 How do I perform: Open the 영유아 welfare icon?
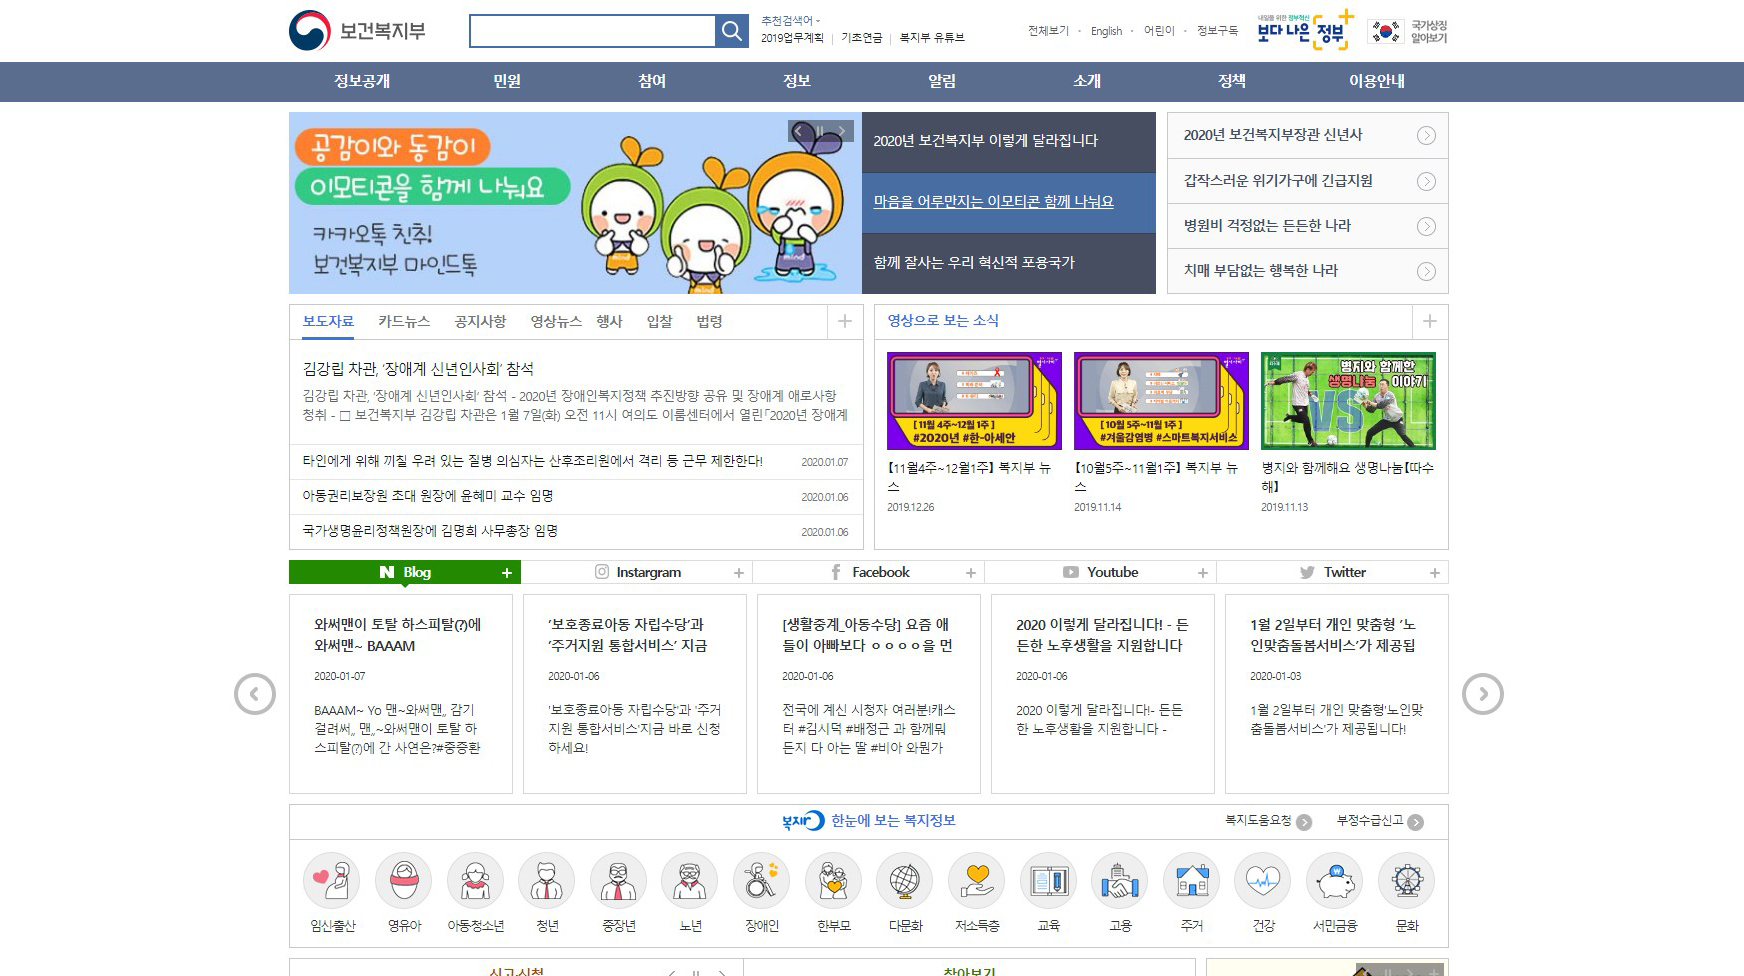(404, 881)
